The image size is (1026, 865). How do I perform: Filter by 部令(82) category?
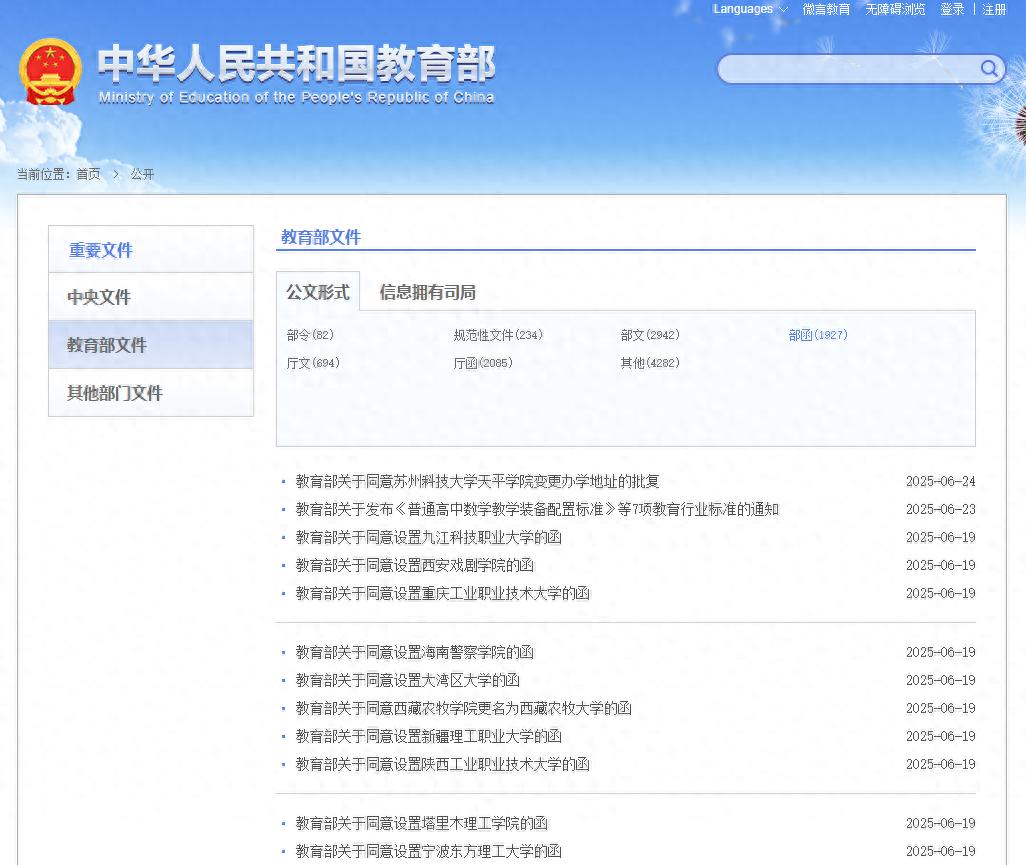pos(310,335)
